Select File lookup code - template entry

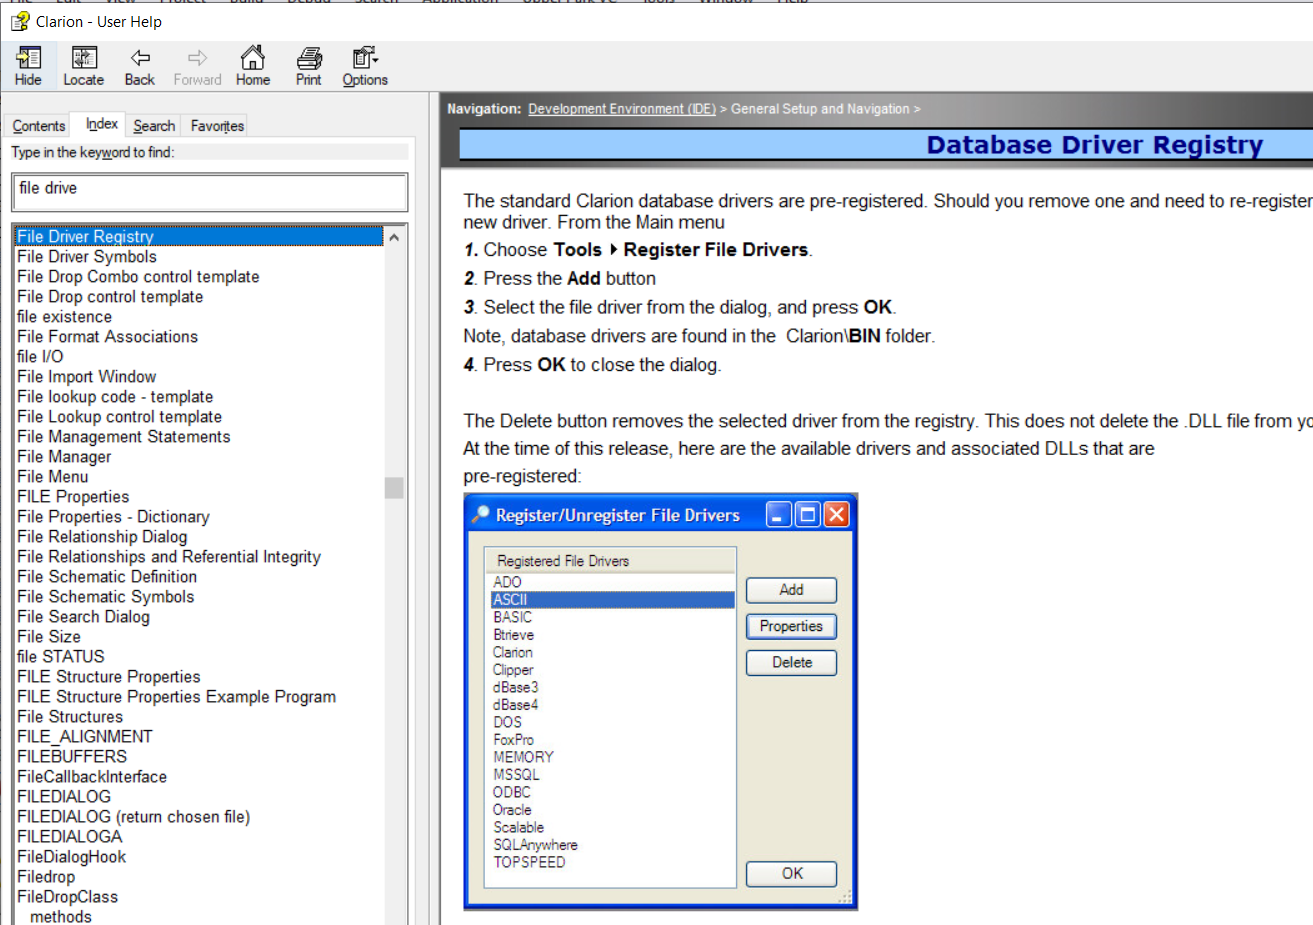tap(115, 397)
